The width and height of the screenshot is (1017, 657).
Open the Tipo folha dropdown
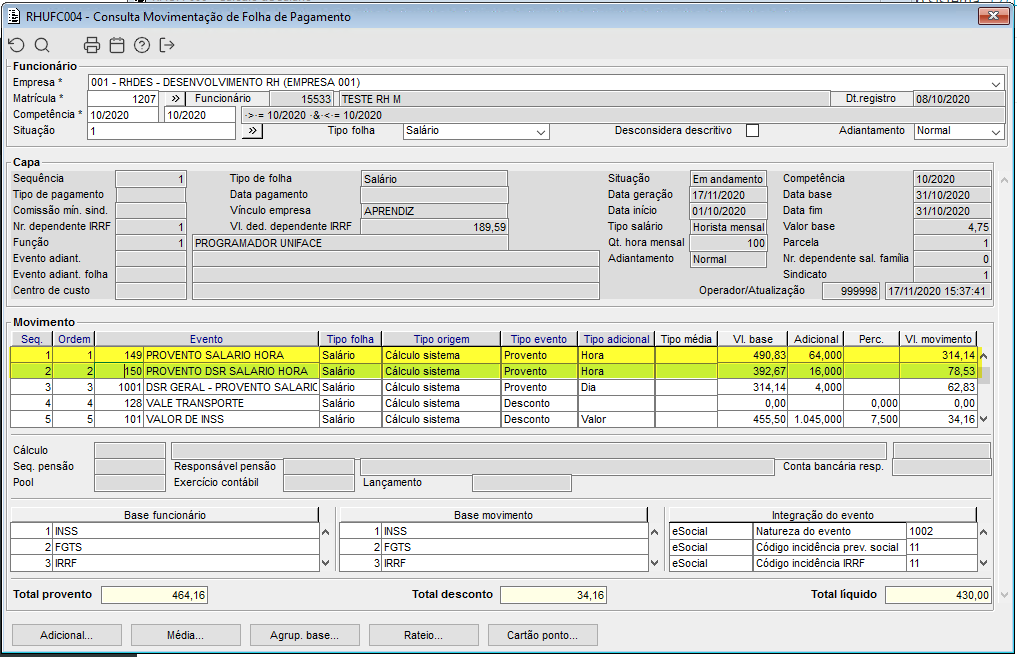(541, 132)
